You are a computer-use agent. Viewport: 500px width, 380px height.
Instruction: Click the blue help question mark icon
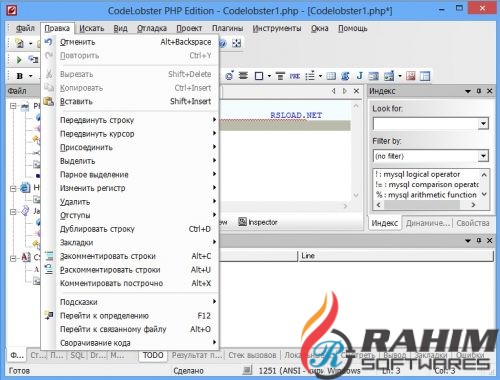[223, 43]
